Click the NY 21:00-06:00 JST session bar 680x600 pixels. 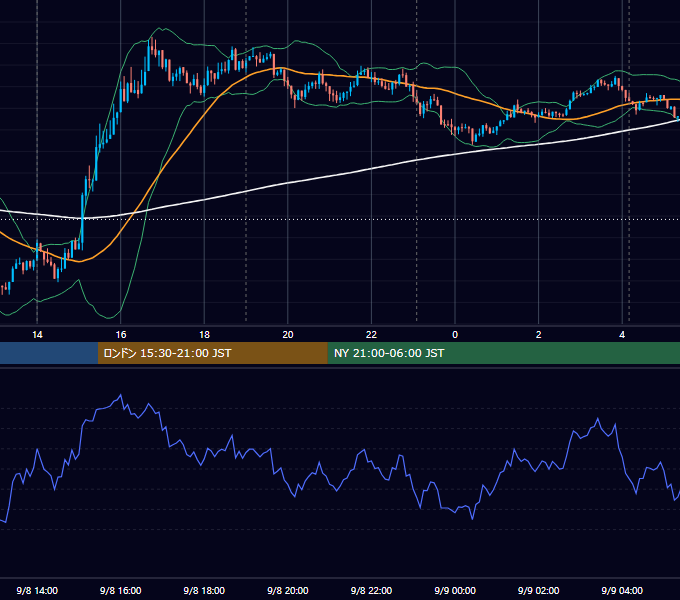pyautogui.click(x=503, y=353)
